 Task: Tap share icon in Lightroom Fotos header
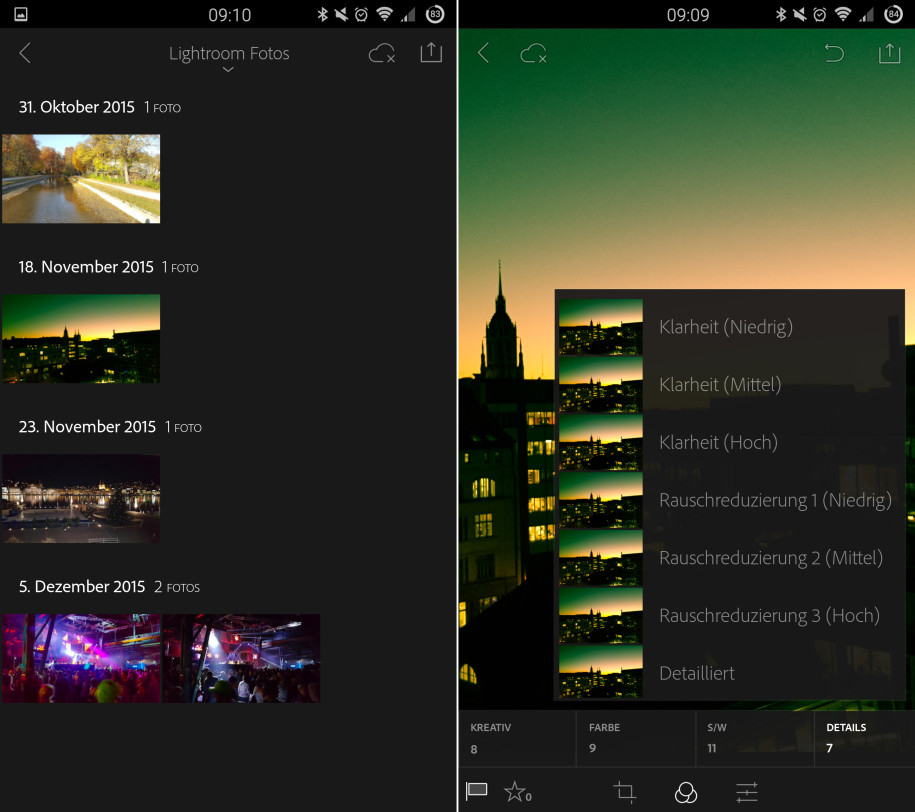(431, 54)
